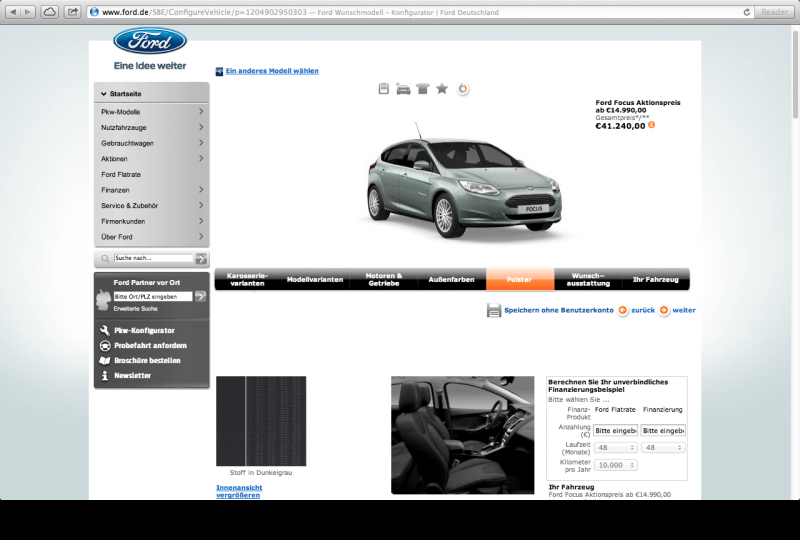Viewport: 800px width, 540px height.
Task: Click the info icon beside Newsletter
Action: click(x=105, y=376)
